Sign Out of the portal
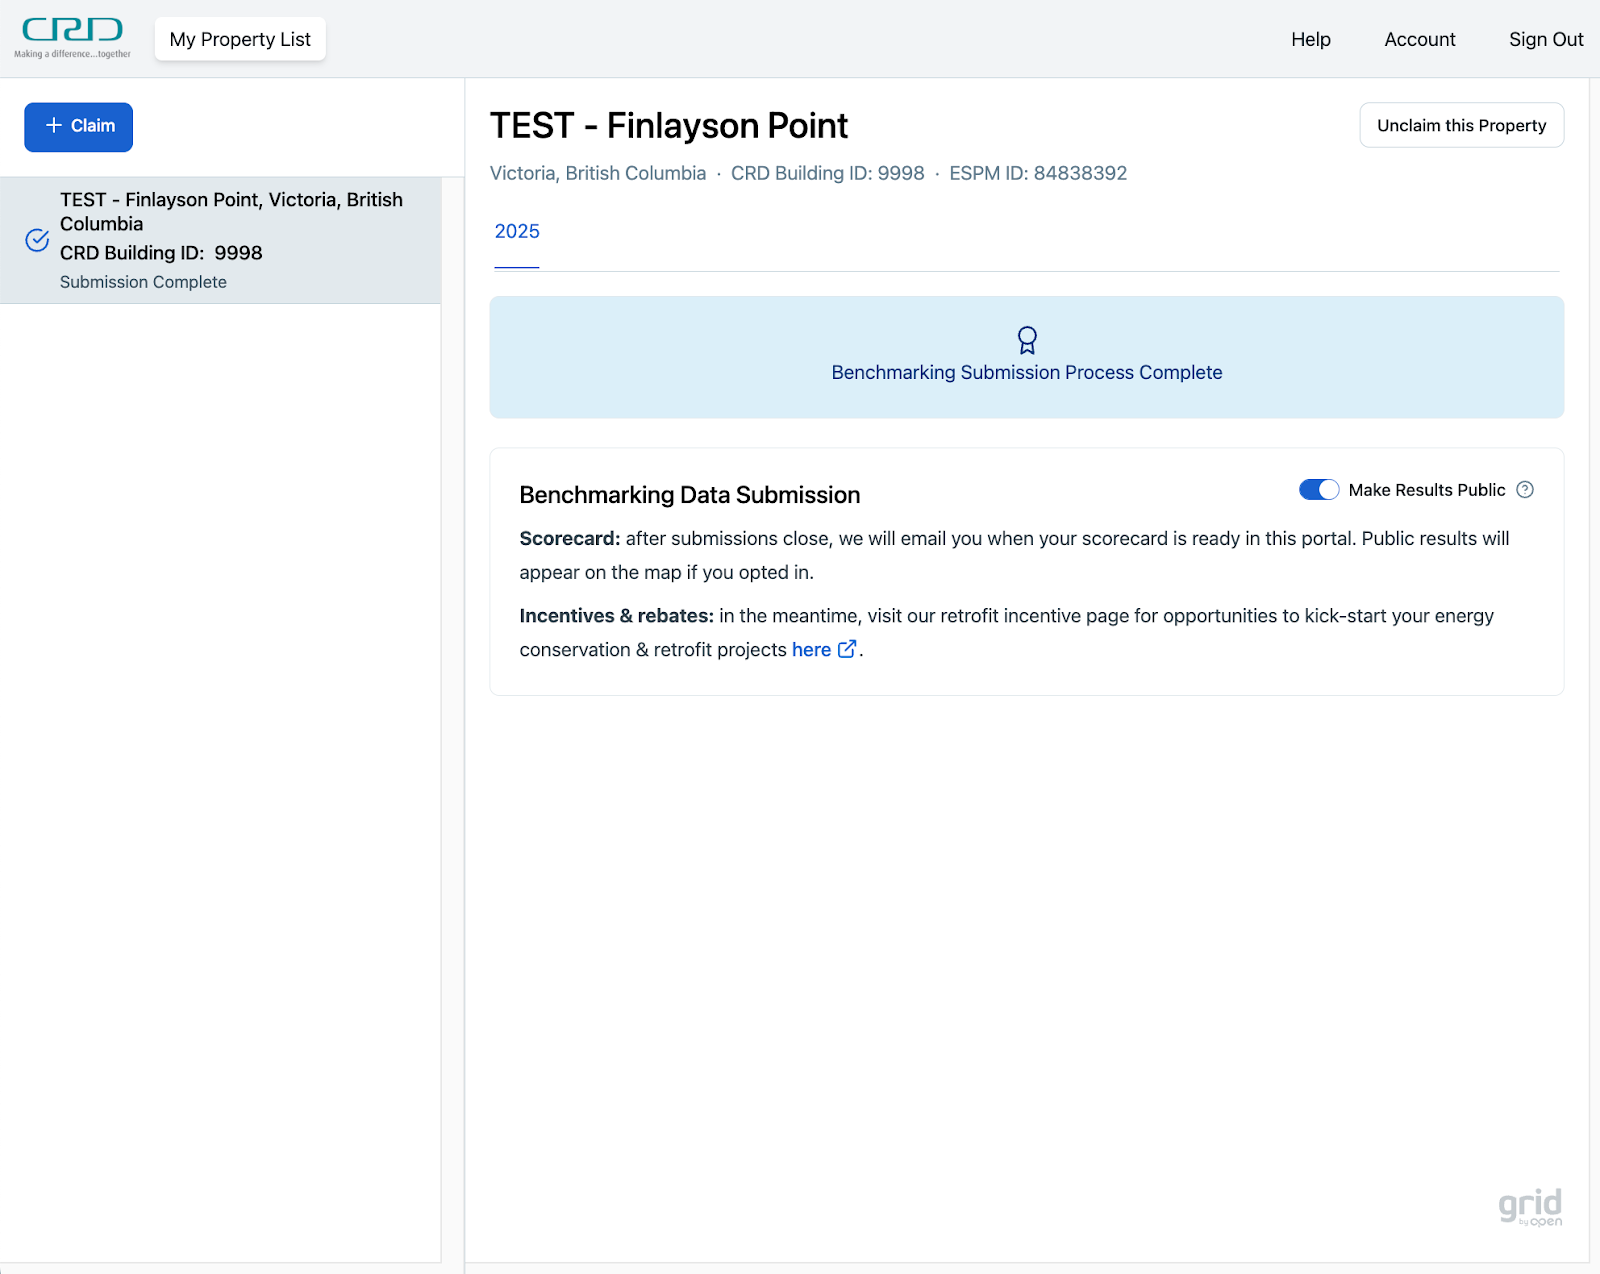Image resolution: width=1600 pixels, height=1274 pixels. (1545, 39)
